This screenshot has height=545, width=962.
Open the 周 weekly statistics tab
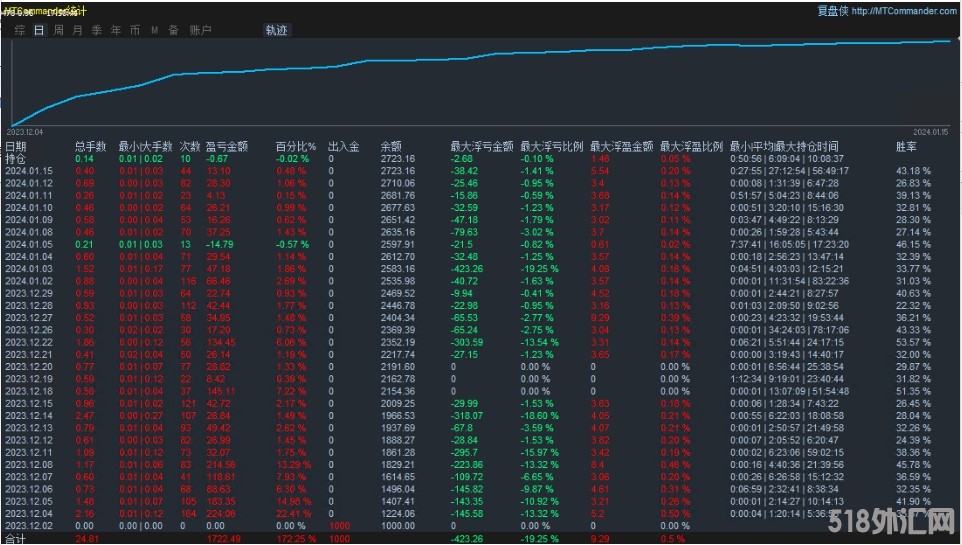(59, 30)
